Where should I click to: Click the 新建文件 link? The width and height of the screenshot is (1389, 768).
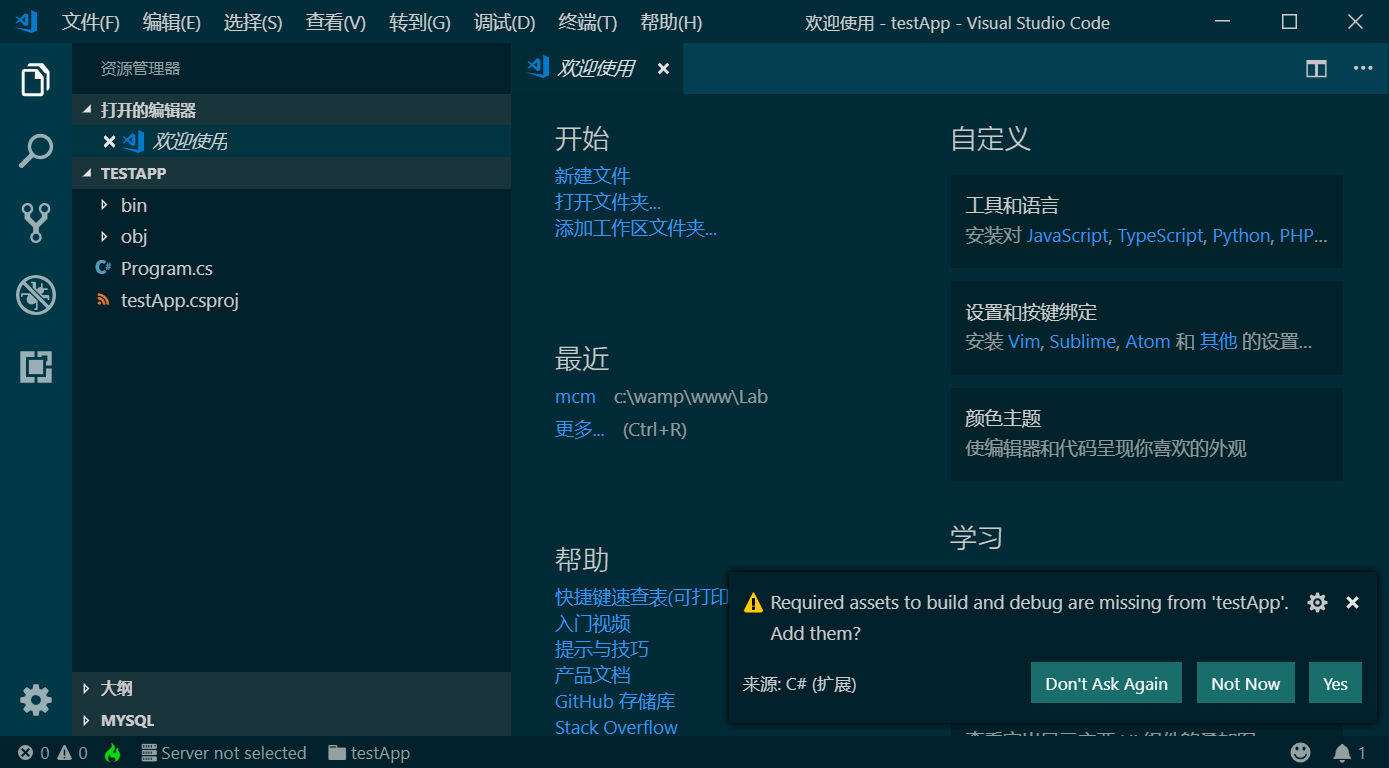[x=592, y=176]
